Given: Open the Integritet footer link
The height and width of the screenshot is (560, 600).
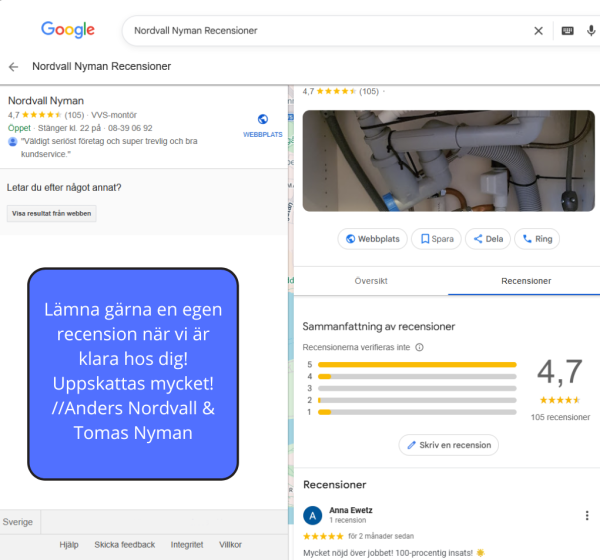Looking at the screenshot, I should [187, 545].
